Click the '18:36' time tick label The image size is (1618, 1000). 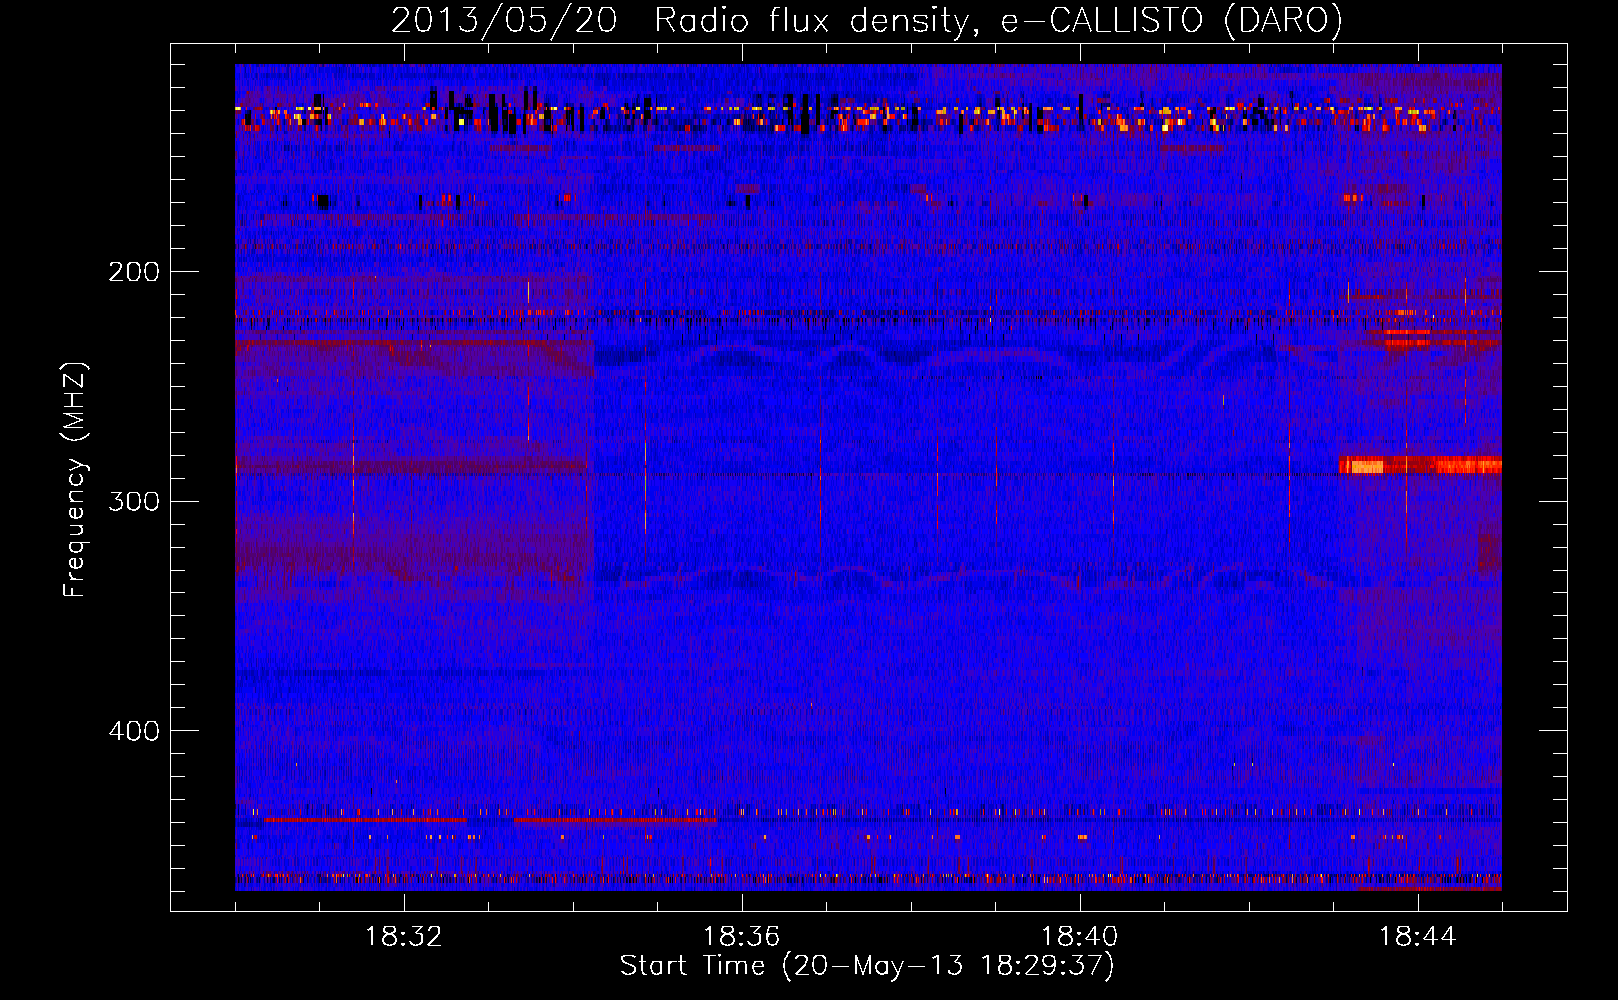(x=742, y=937)
